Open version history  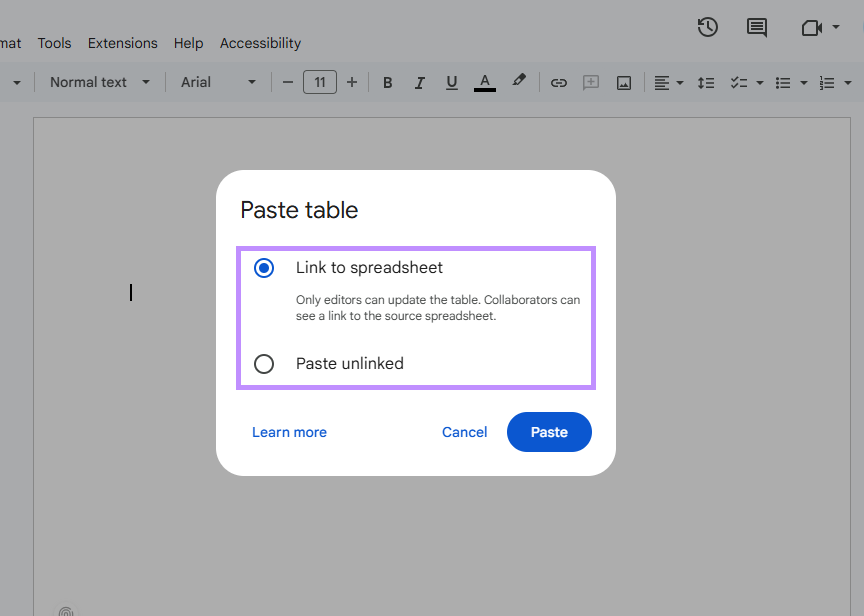coord(707,27)
